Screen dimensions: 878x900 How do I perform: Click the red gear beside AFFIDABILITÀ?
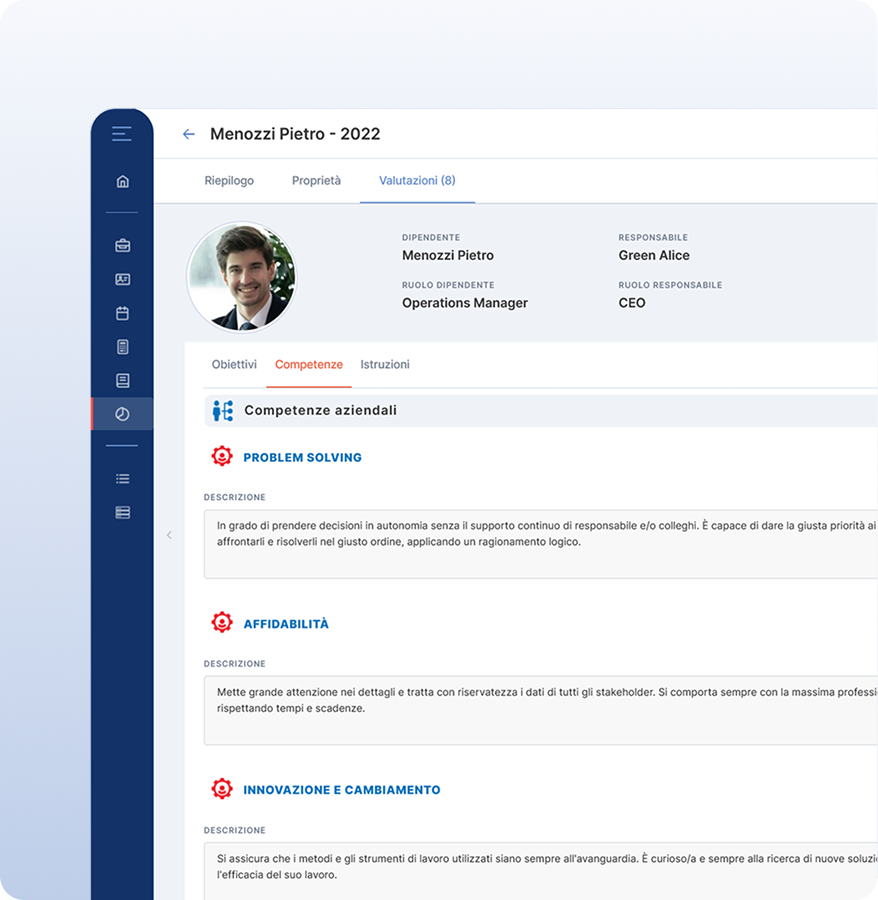coord(222,622)
